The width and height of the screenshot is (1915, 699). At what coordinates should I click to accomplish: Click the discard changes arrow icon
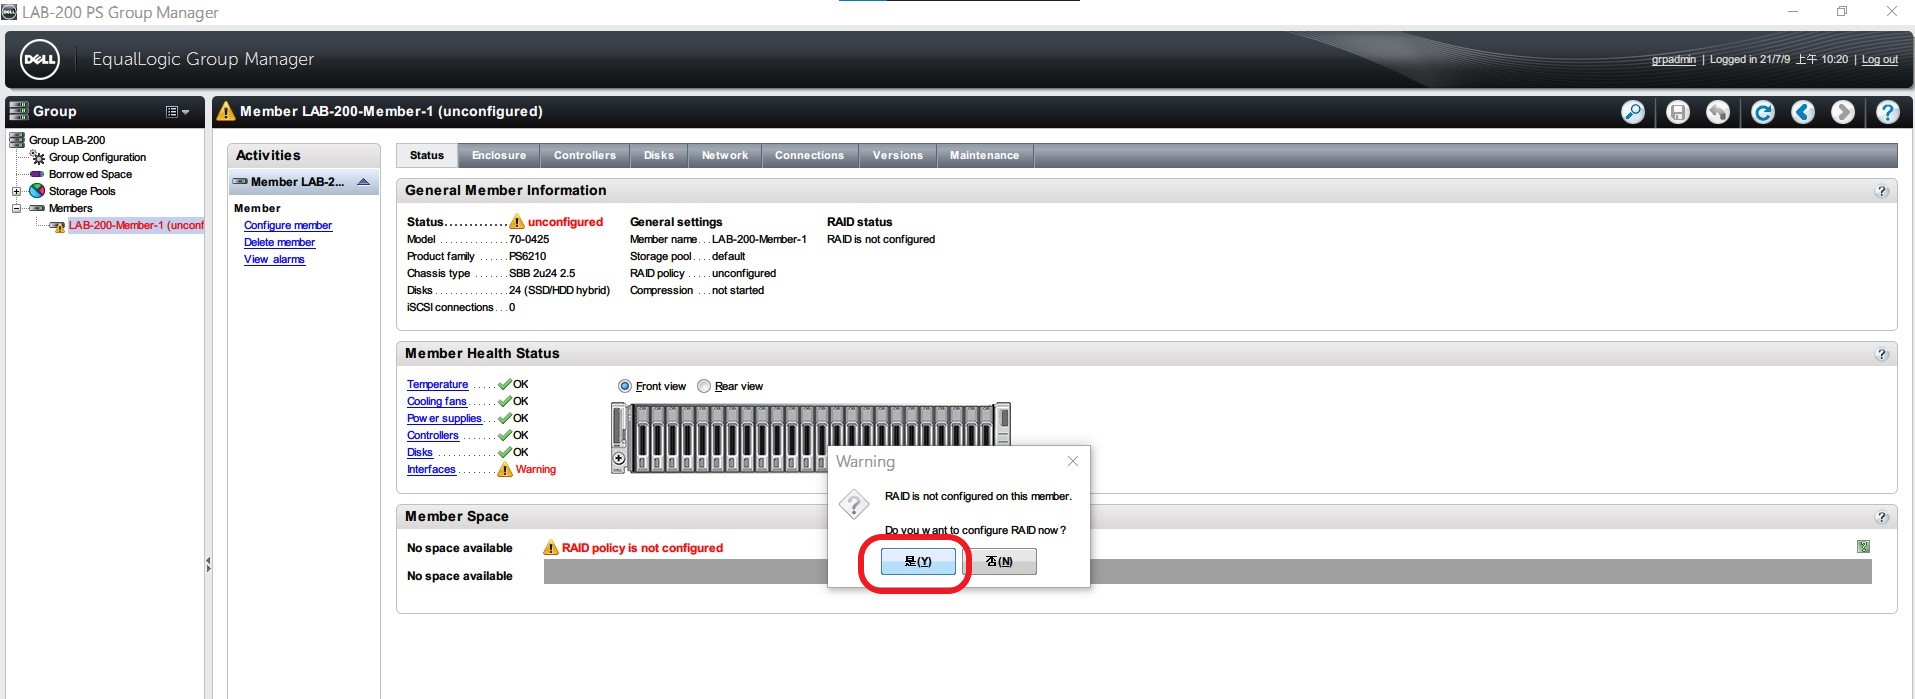(x=1718, y=112)
